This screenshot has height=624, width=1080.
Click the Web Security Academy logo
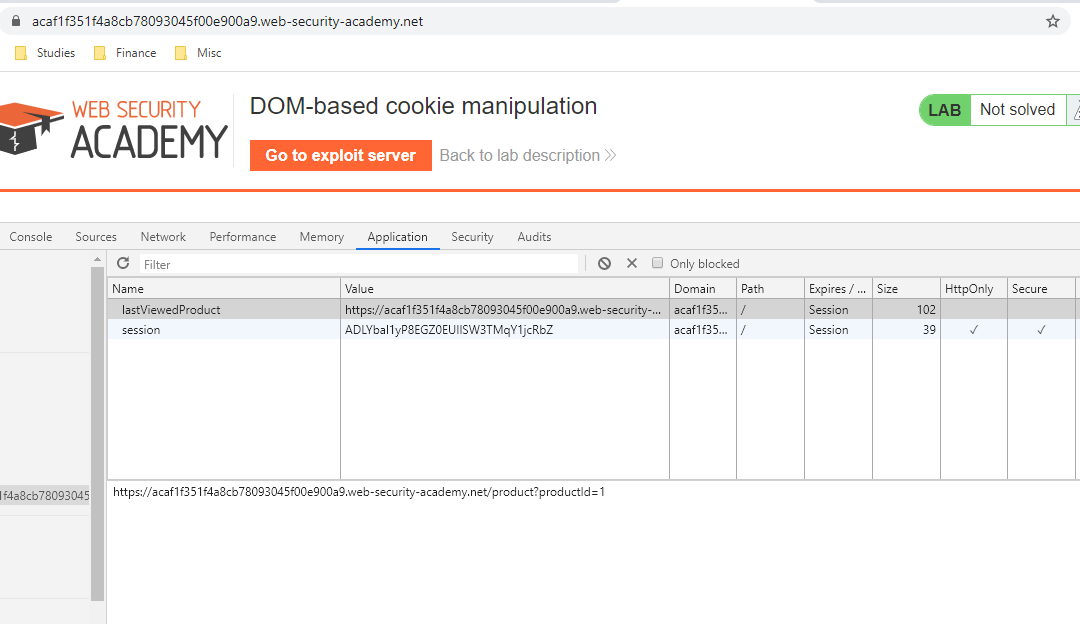113,129
